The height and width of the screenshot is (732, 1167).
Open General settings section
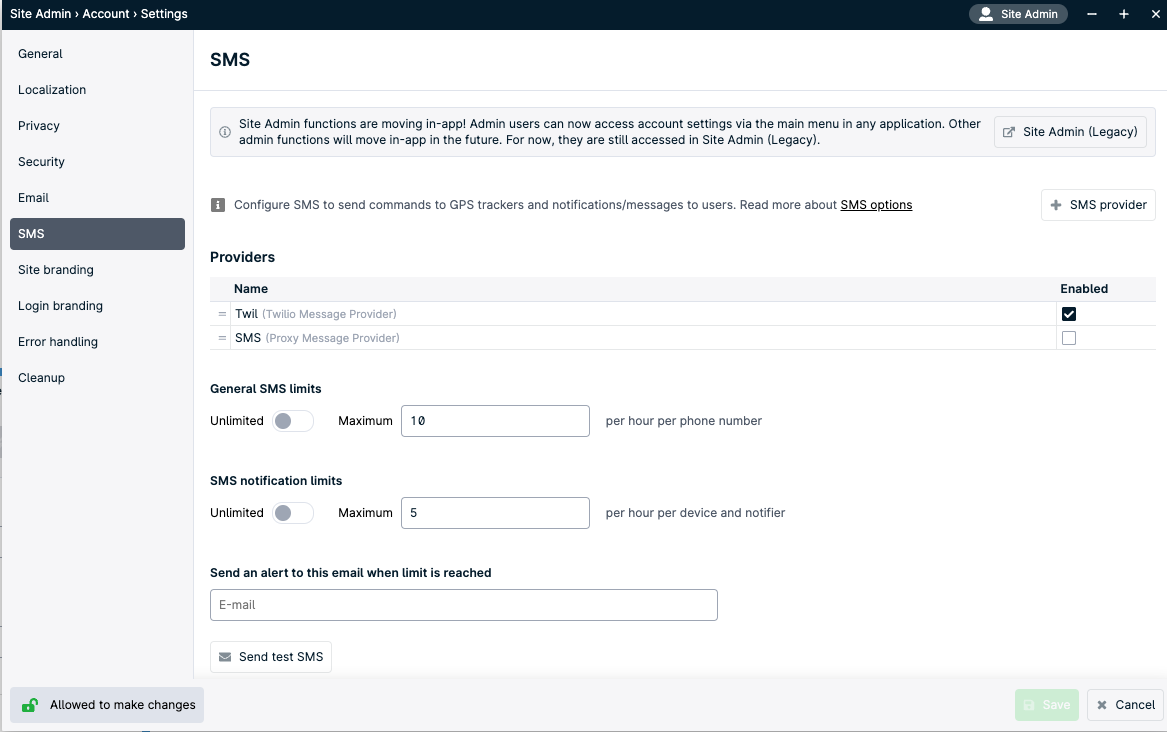97,54
